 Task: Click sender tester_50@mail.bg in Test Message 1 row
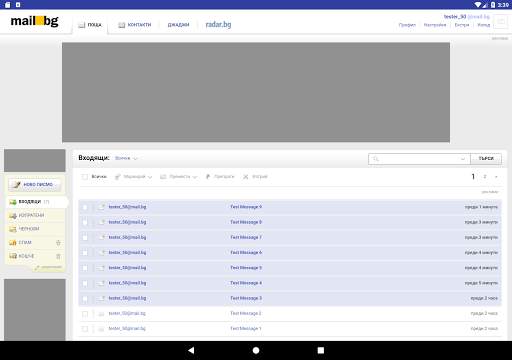(x=127, y=329)
